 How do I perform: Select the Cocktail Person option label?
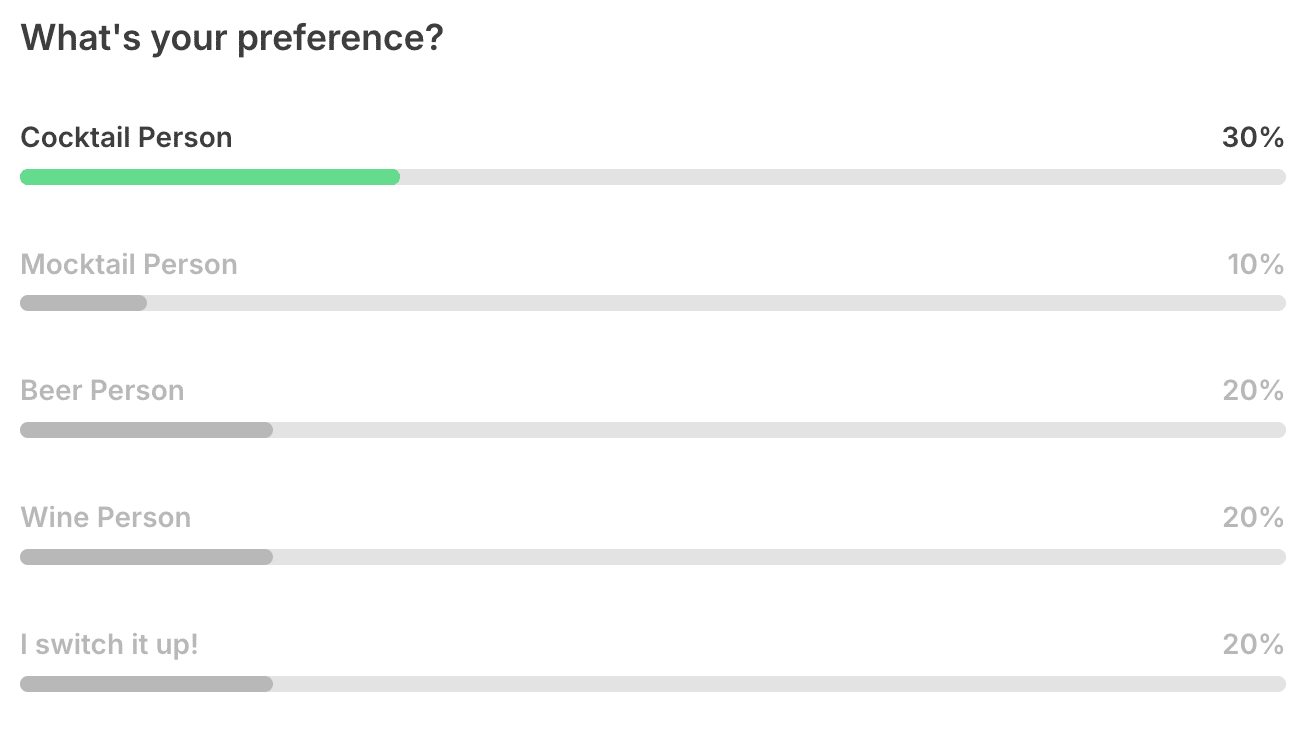[x=126, y=138]
